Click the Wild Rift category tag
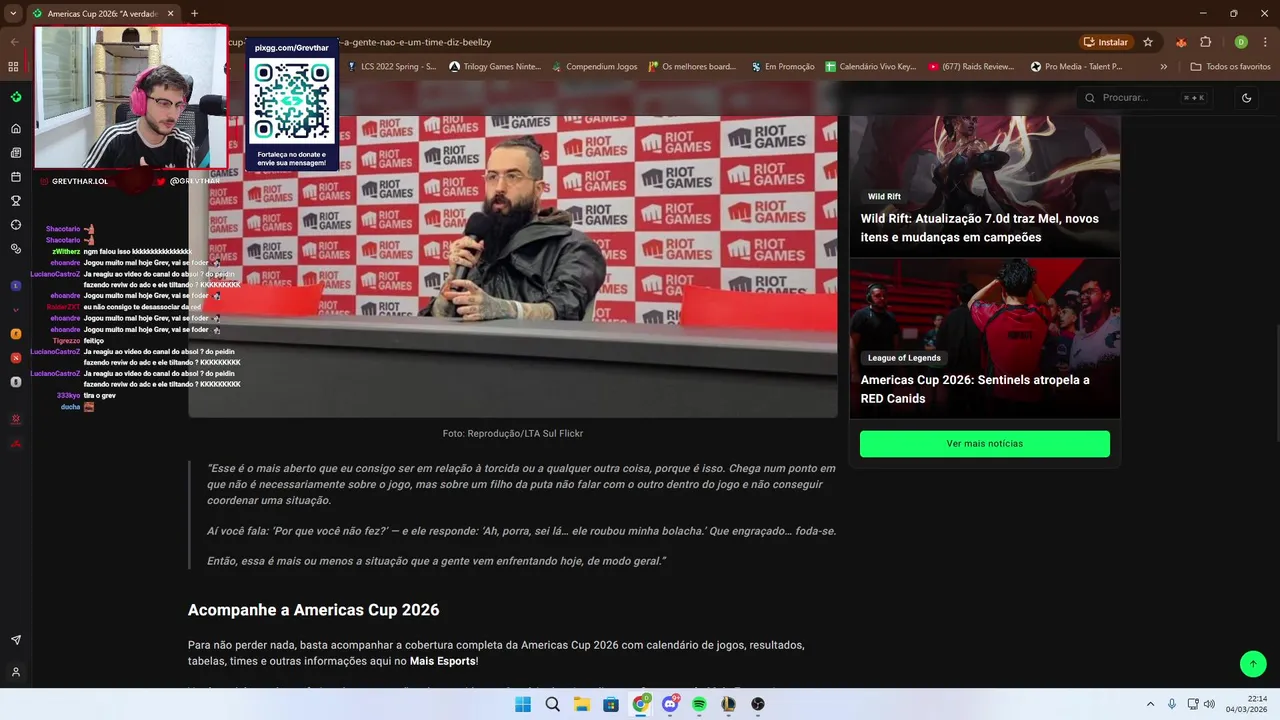This screenshot has height=720, width=1280. pyautogui.click(x=884, y=197)
